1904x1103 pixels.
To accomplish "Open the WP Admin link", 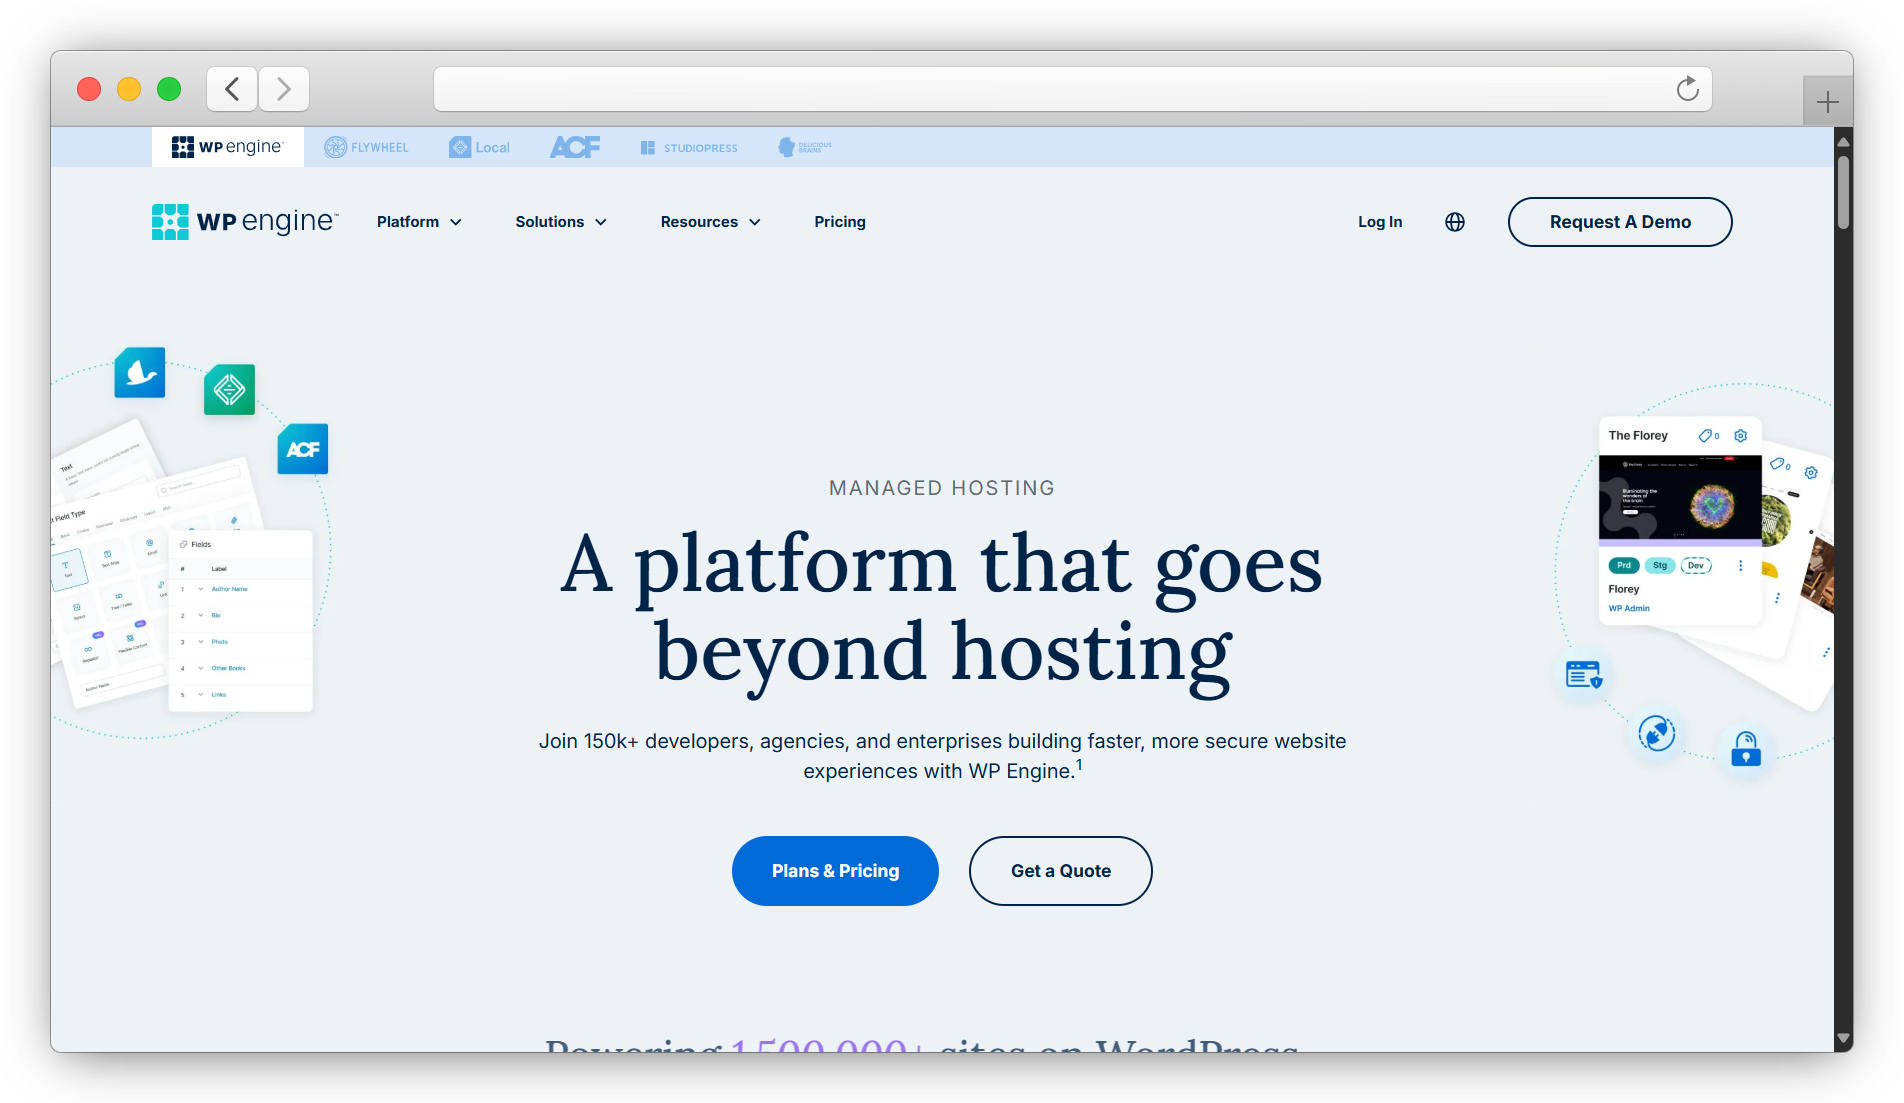I will pos(1628,608).
